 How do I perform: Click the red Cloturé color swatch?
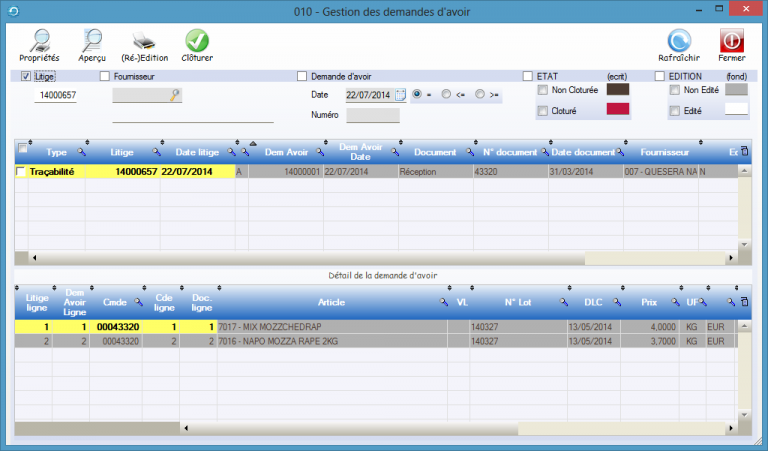[x=618, y=110]
